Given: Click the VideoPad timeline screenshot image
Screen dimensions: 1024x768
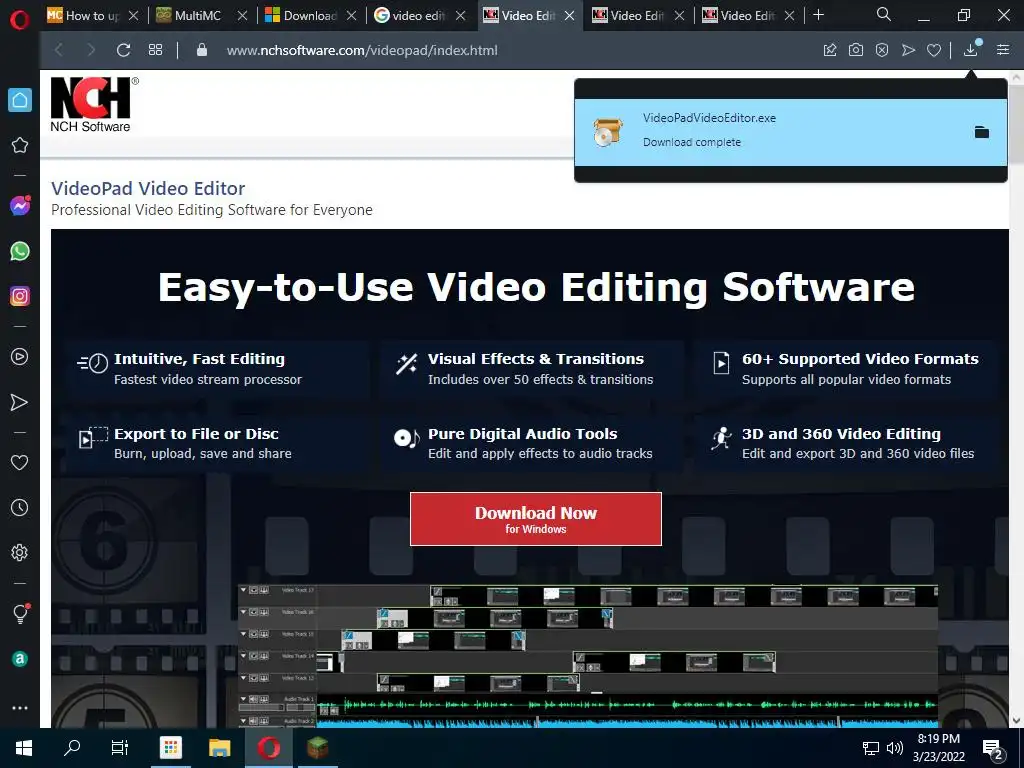Looking at the screenshot, I should pos(588,656).
